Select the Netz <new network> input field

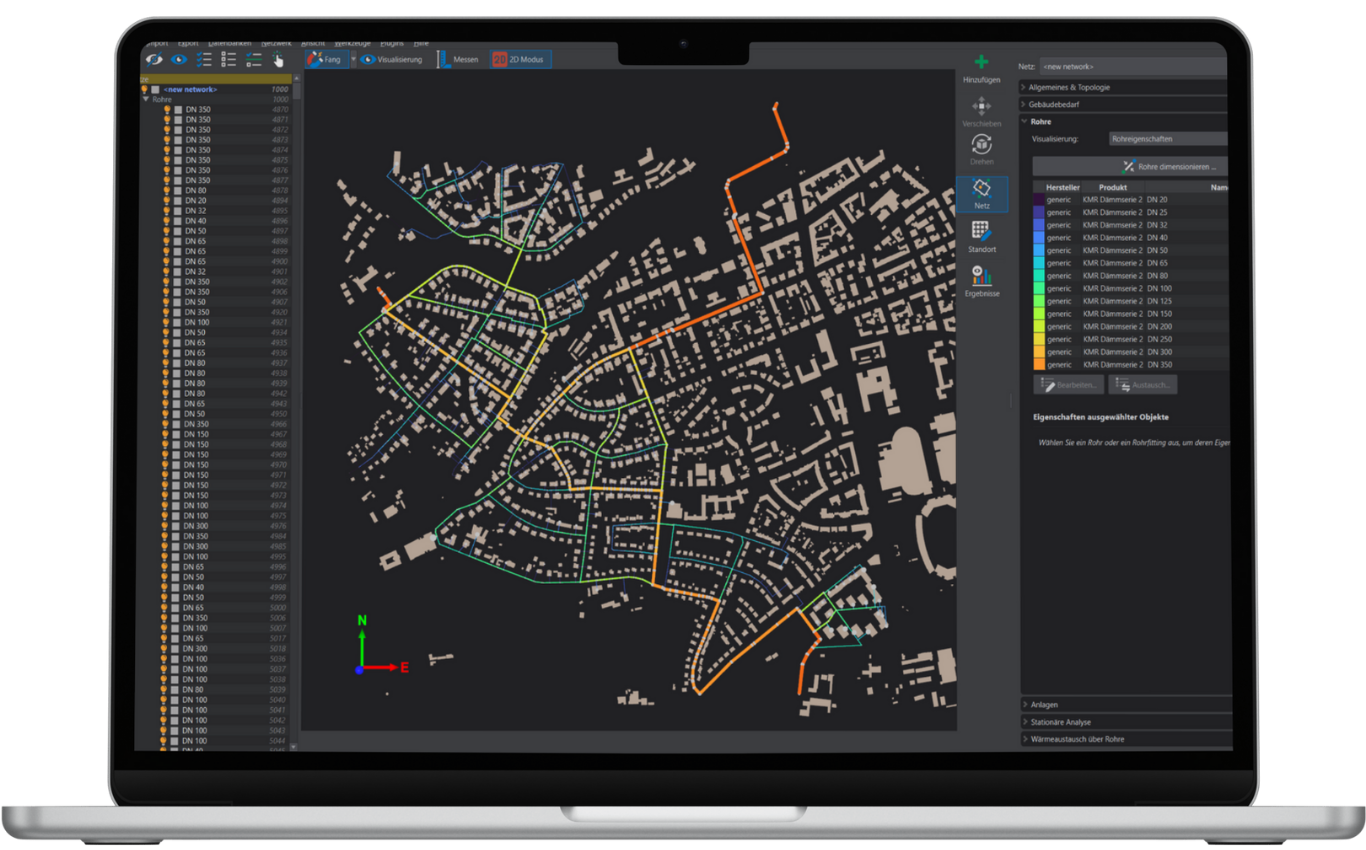[1133, 66]
